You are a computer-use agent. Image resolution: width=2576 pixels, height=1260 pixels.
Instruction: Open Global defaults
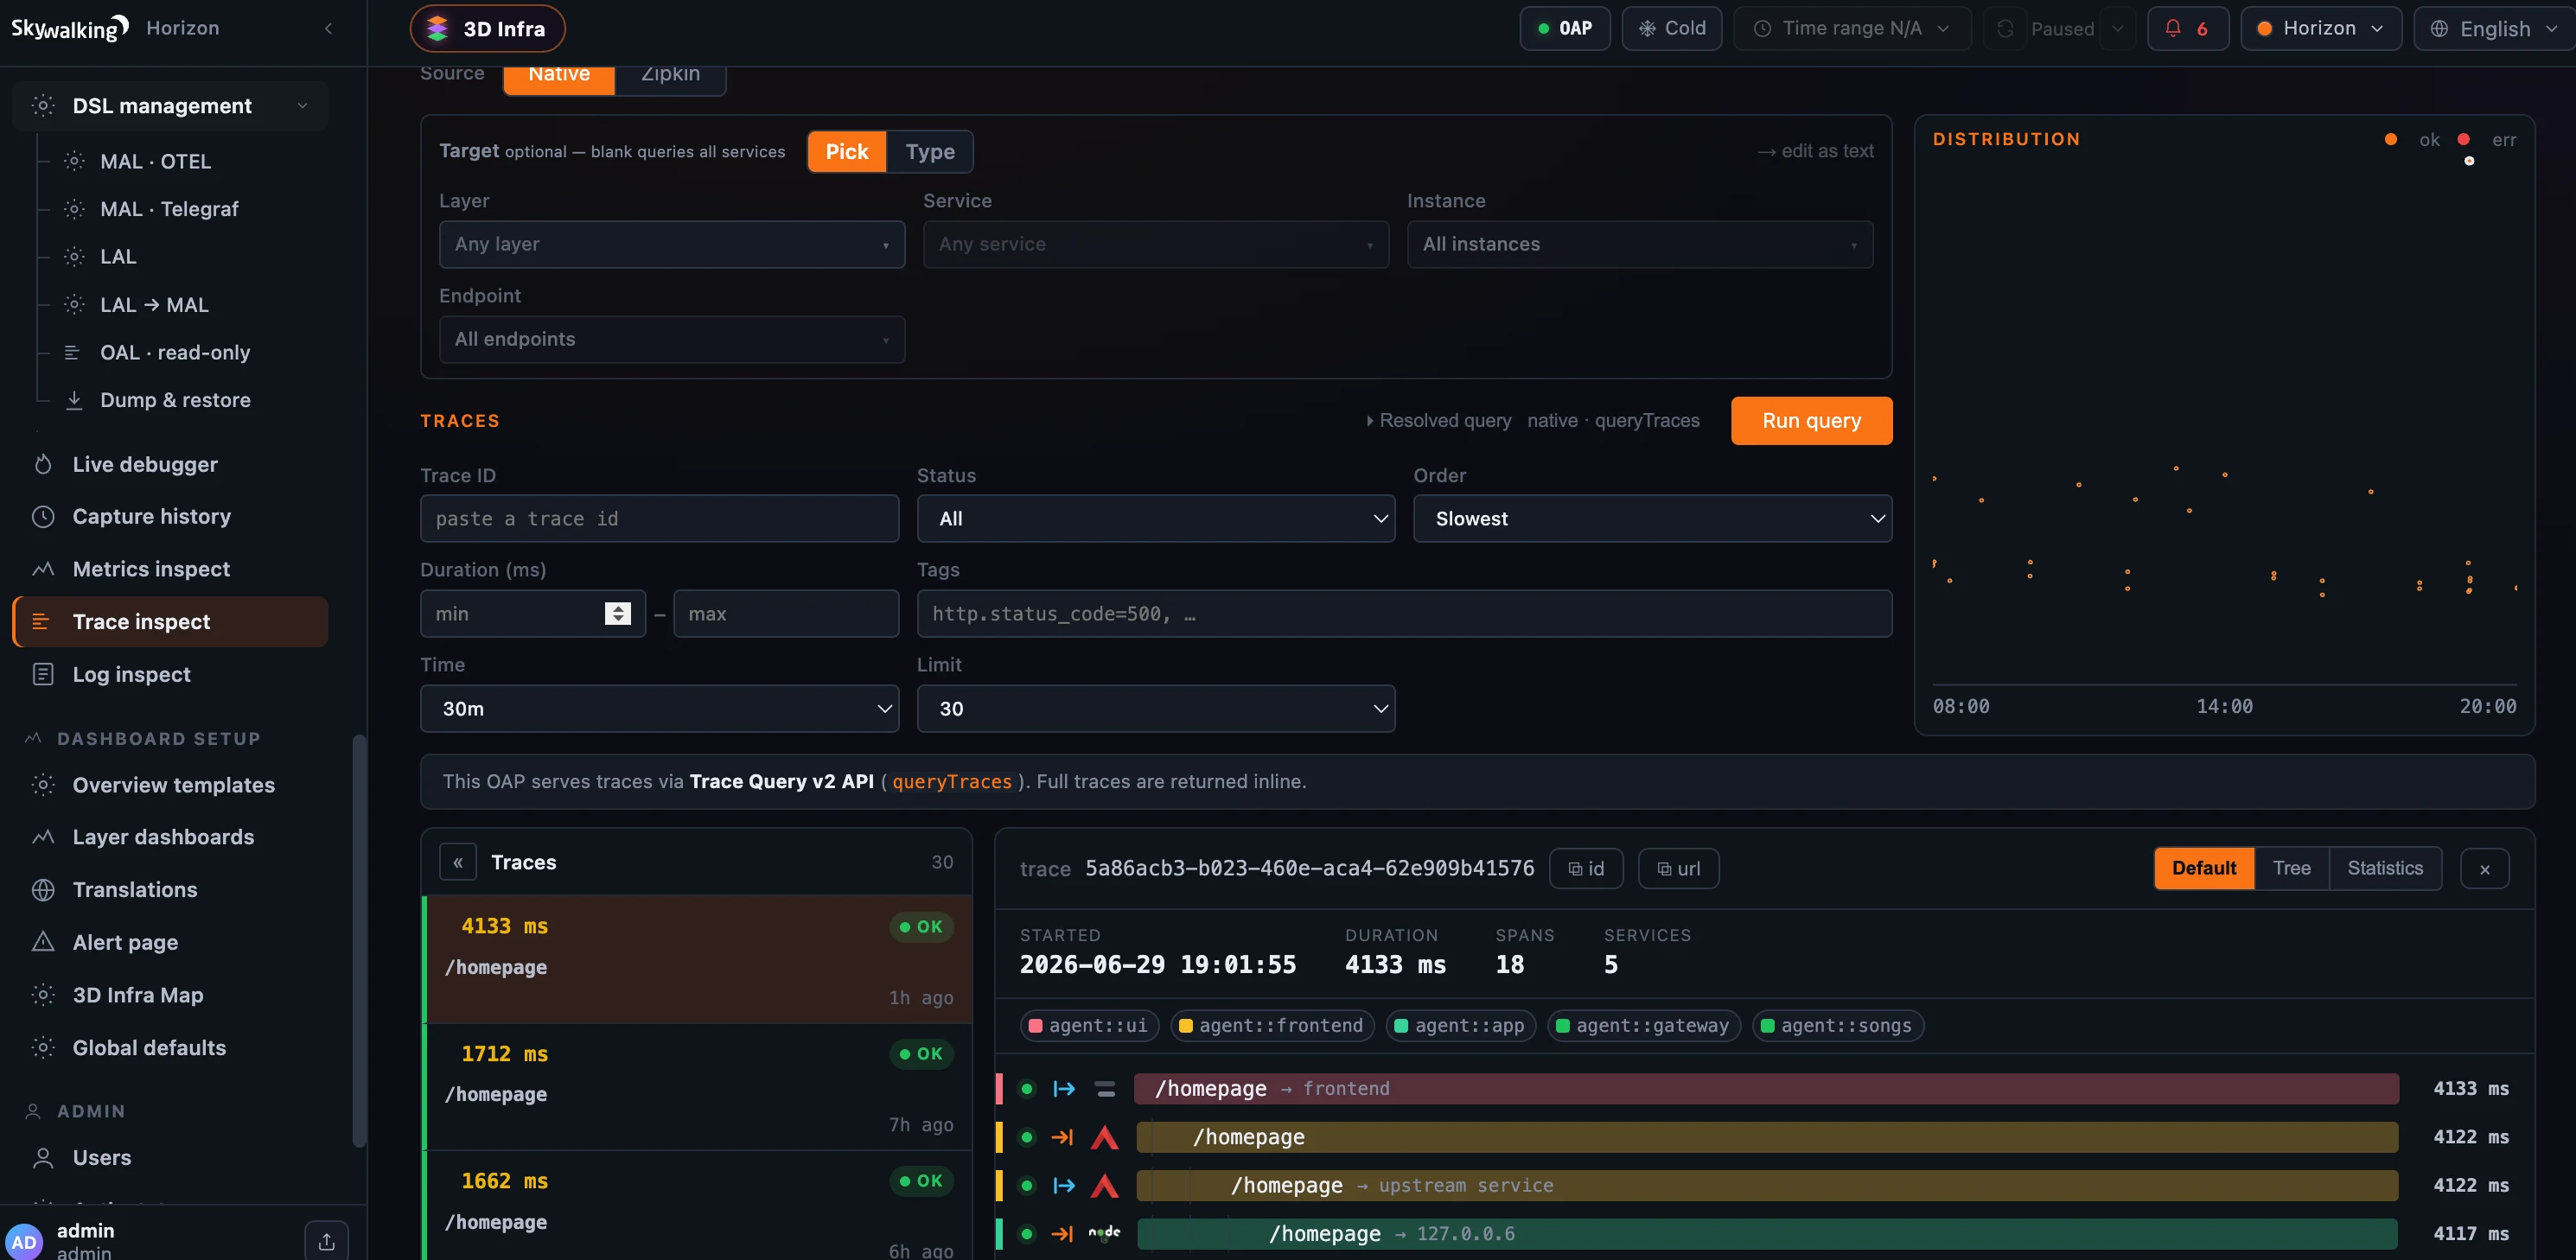[149, 1048]
